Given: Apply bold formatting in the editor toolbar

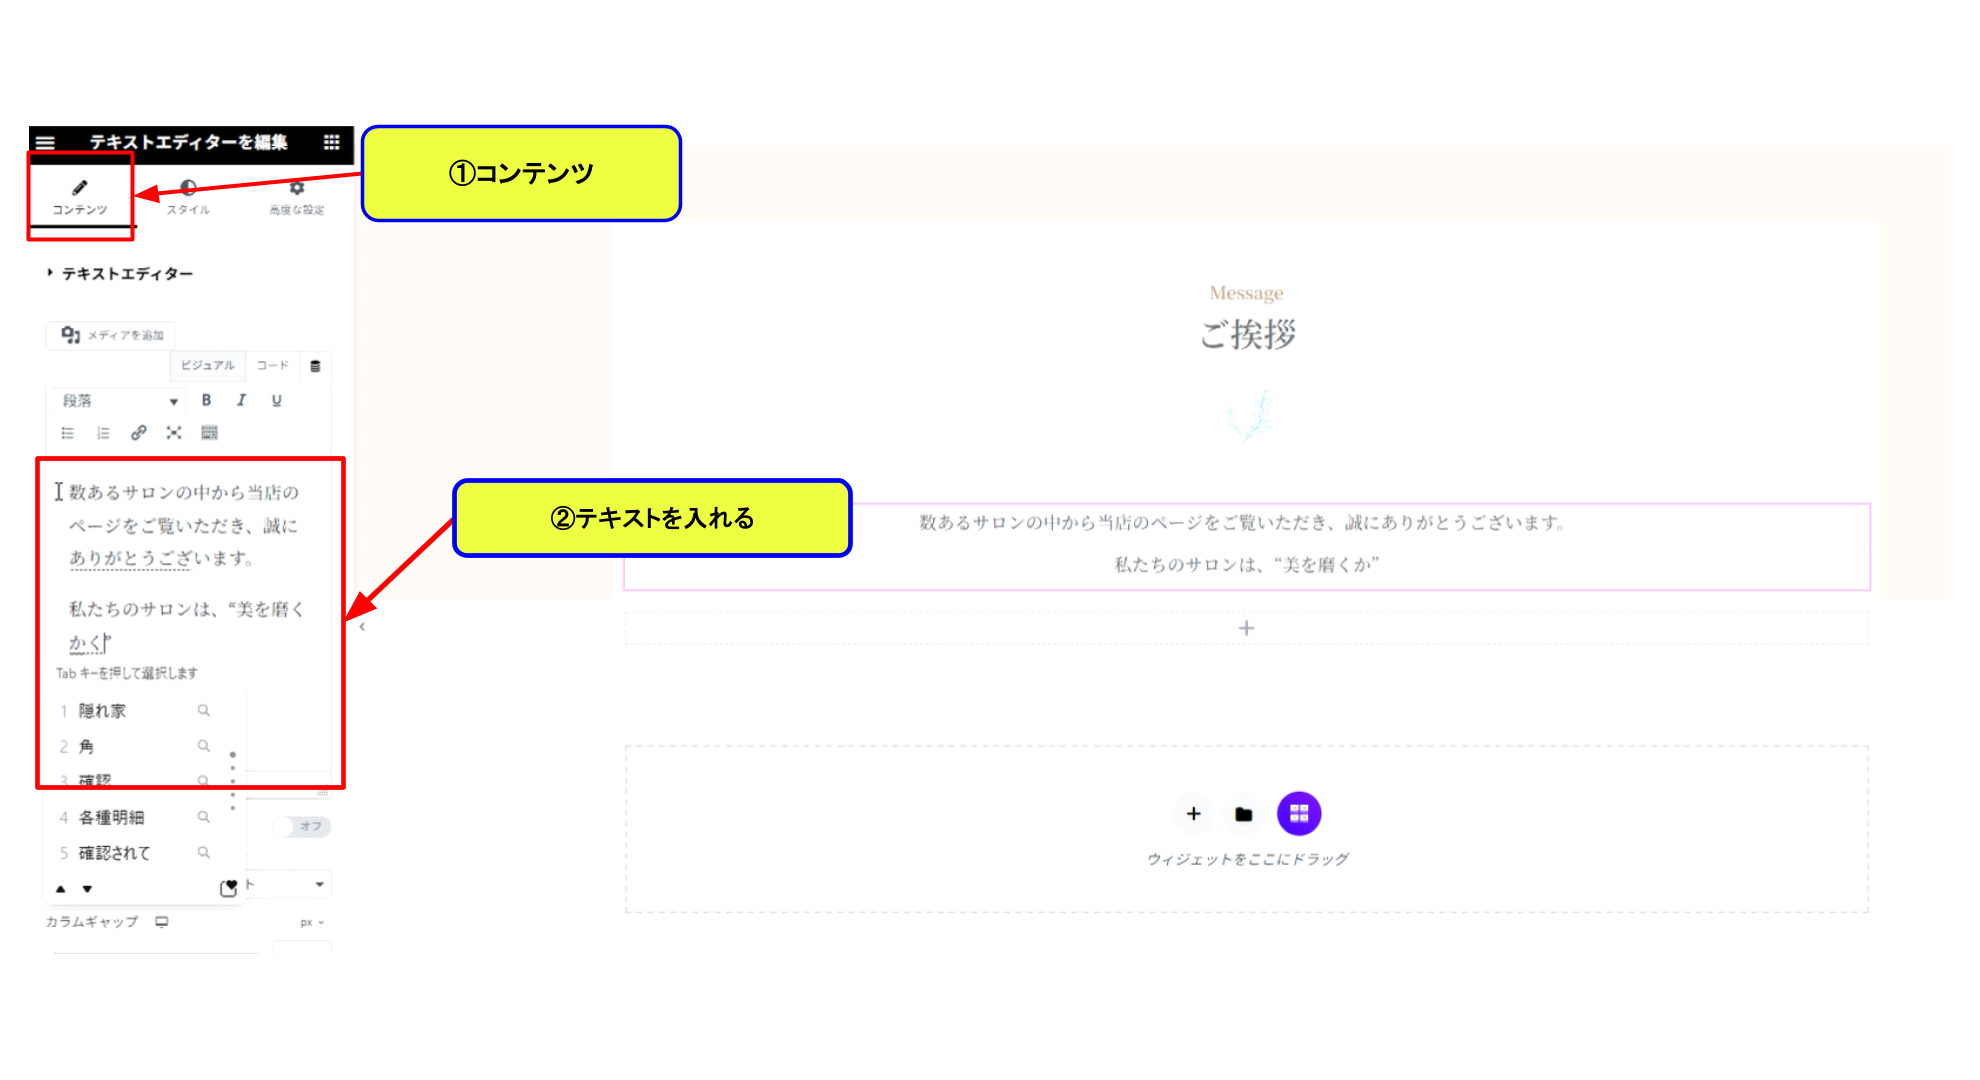Looking at the screenshot, I should coord(206,400).
